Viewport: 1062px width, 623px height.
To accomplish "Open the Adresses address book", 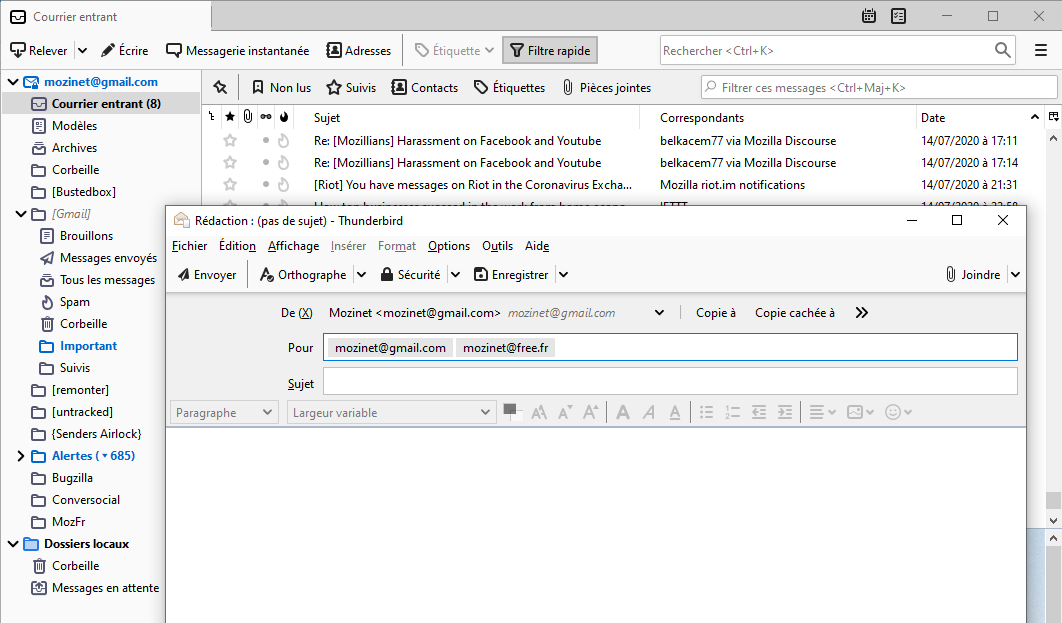I will point(359,51).
